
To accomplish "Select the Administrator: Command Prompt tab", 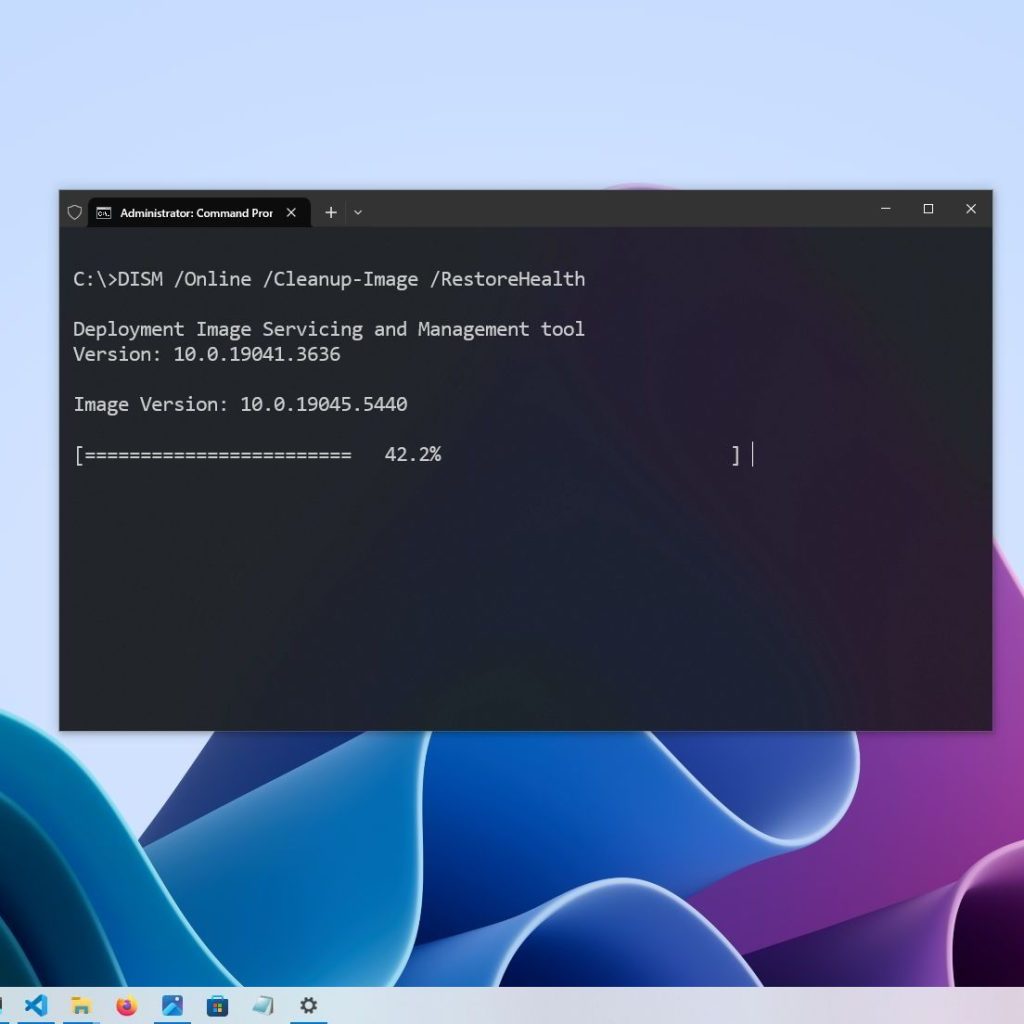I will pyautogui.click(x=195, y=213).
